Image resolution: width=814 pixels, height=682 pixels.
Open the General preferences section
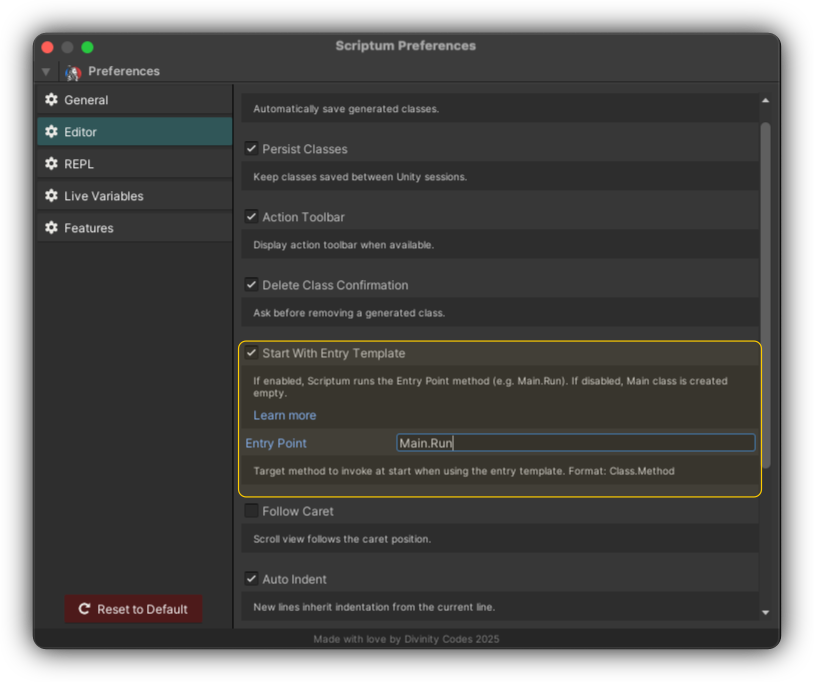coord(135,100)
